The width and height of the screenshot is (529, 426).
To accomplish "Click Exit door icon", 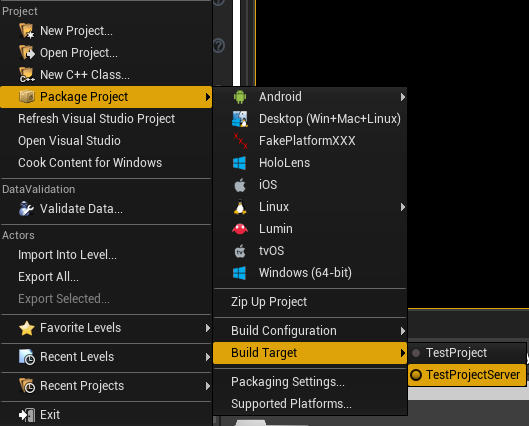I will tap(27, 415).
